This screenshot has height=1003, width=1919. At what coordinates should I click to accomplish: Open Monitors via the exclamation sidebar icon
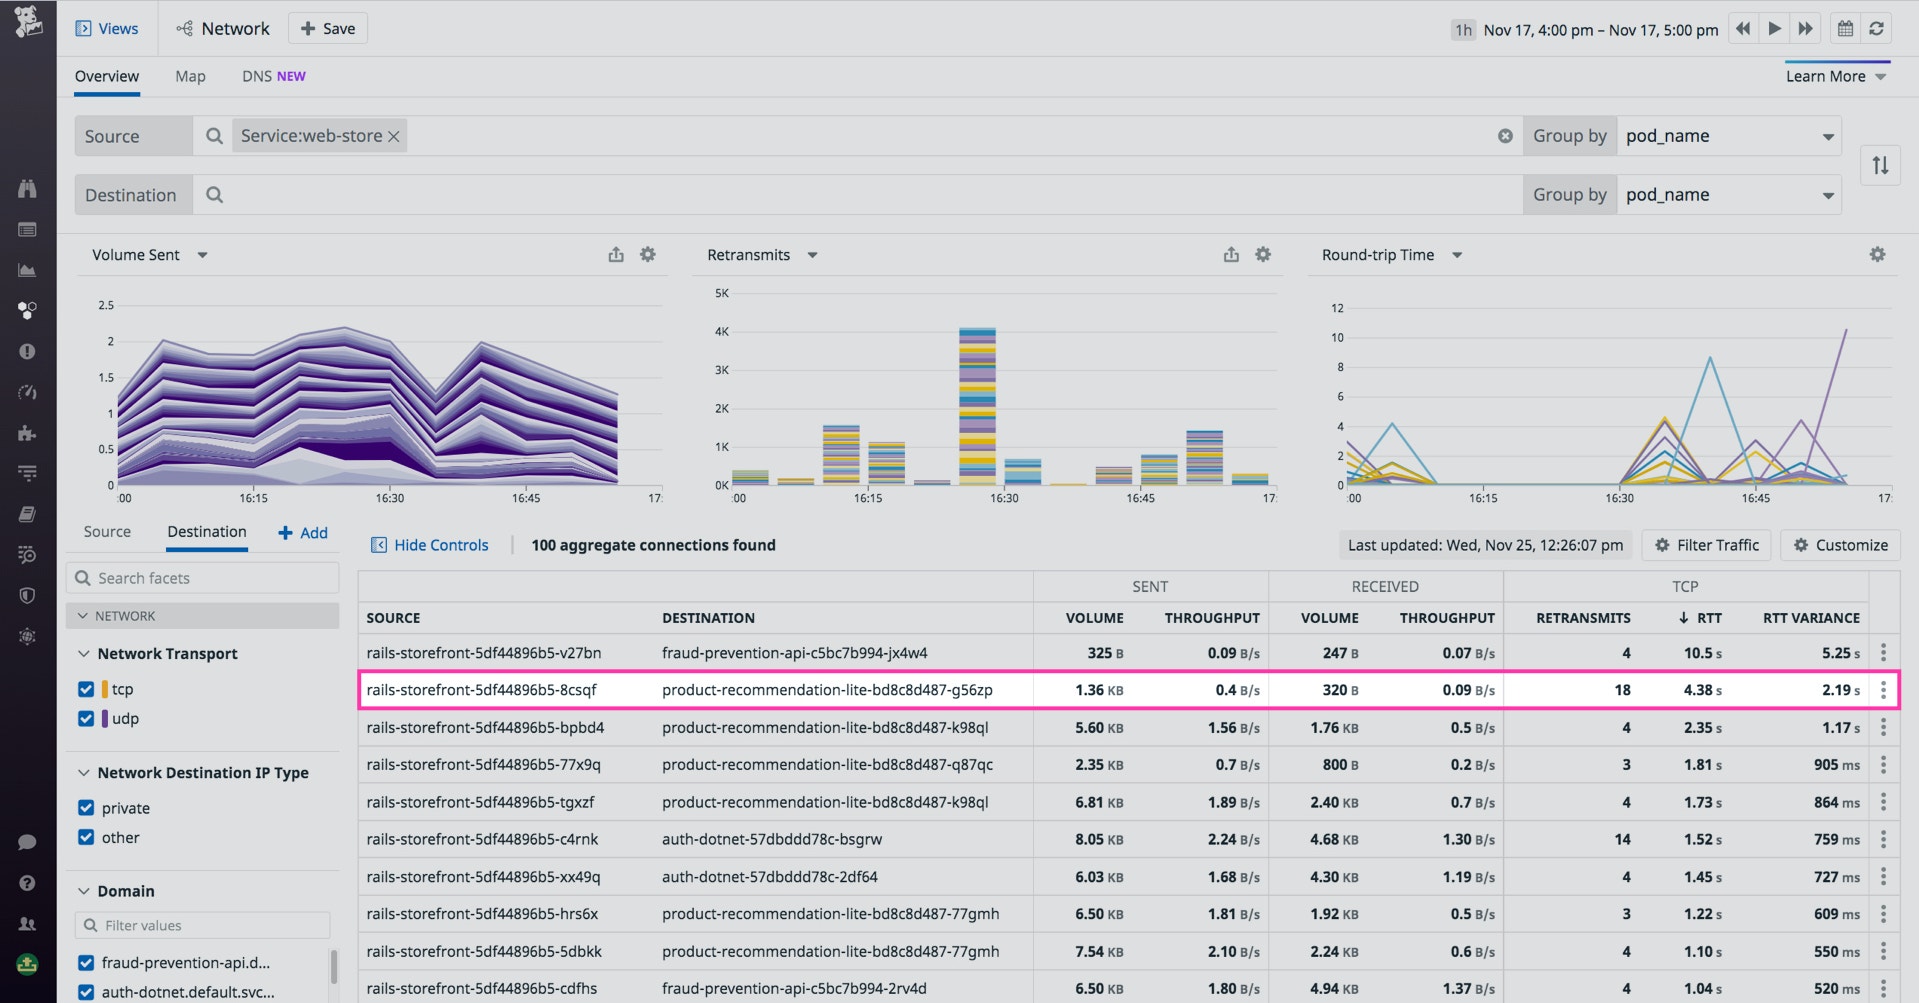[27, 351]
